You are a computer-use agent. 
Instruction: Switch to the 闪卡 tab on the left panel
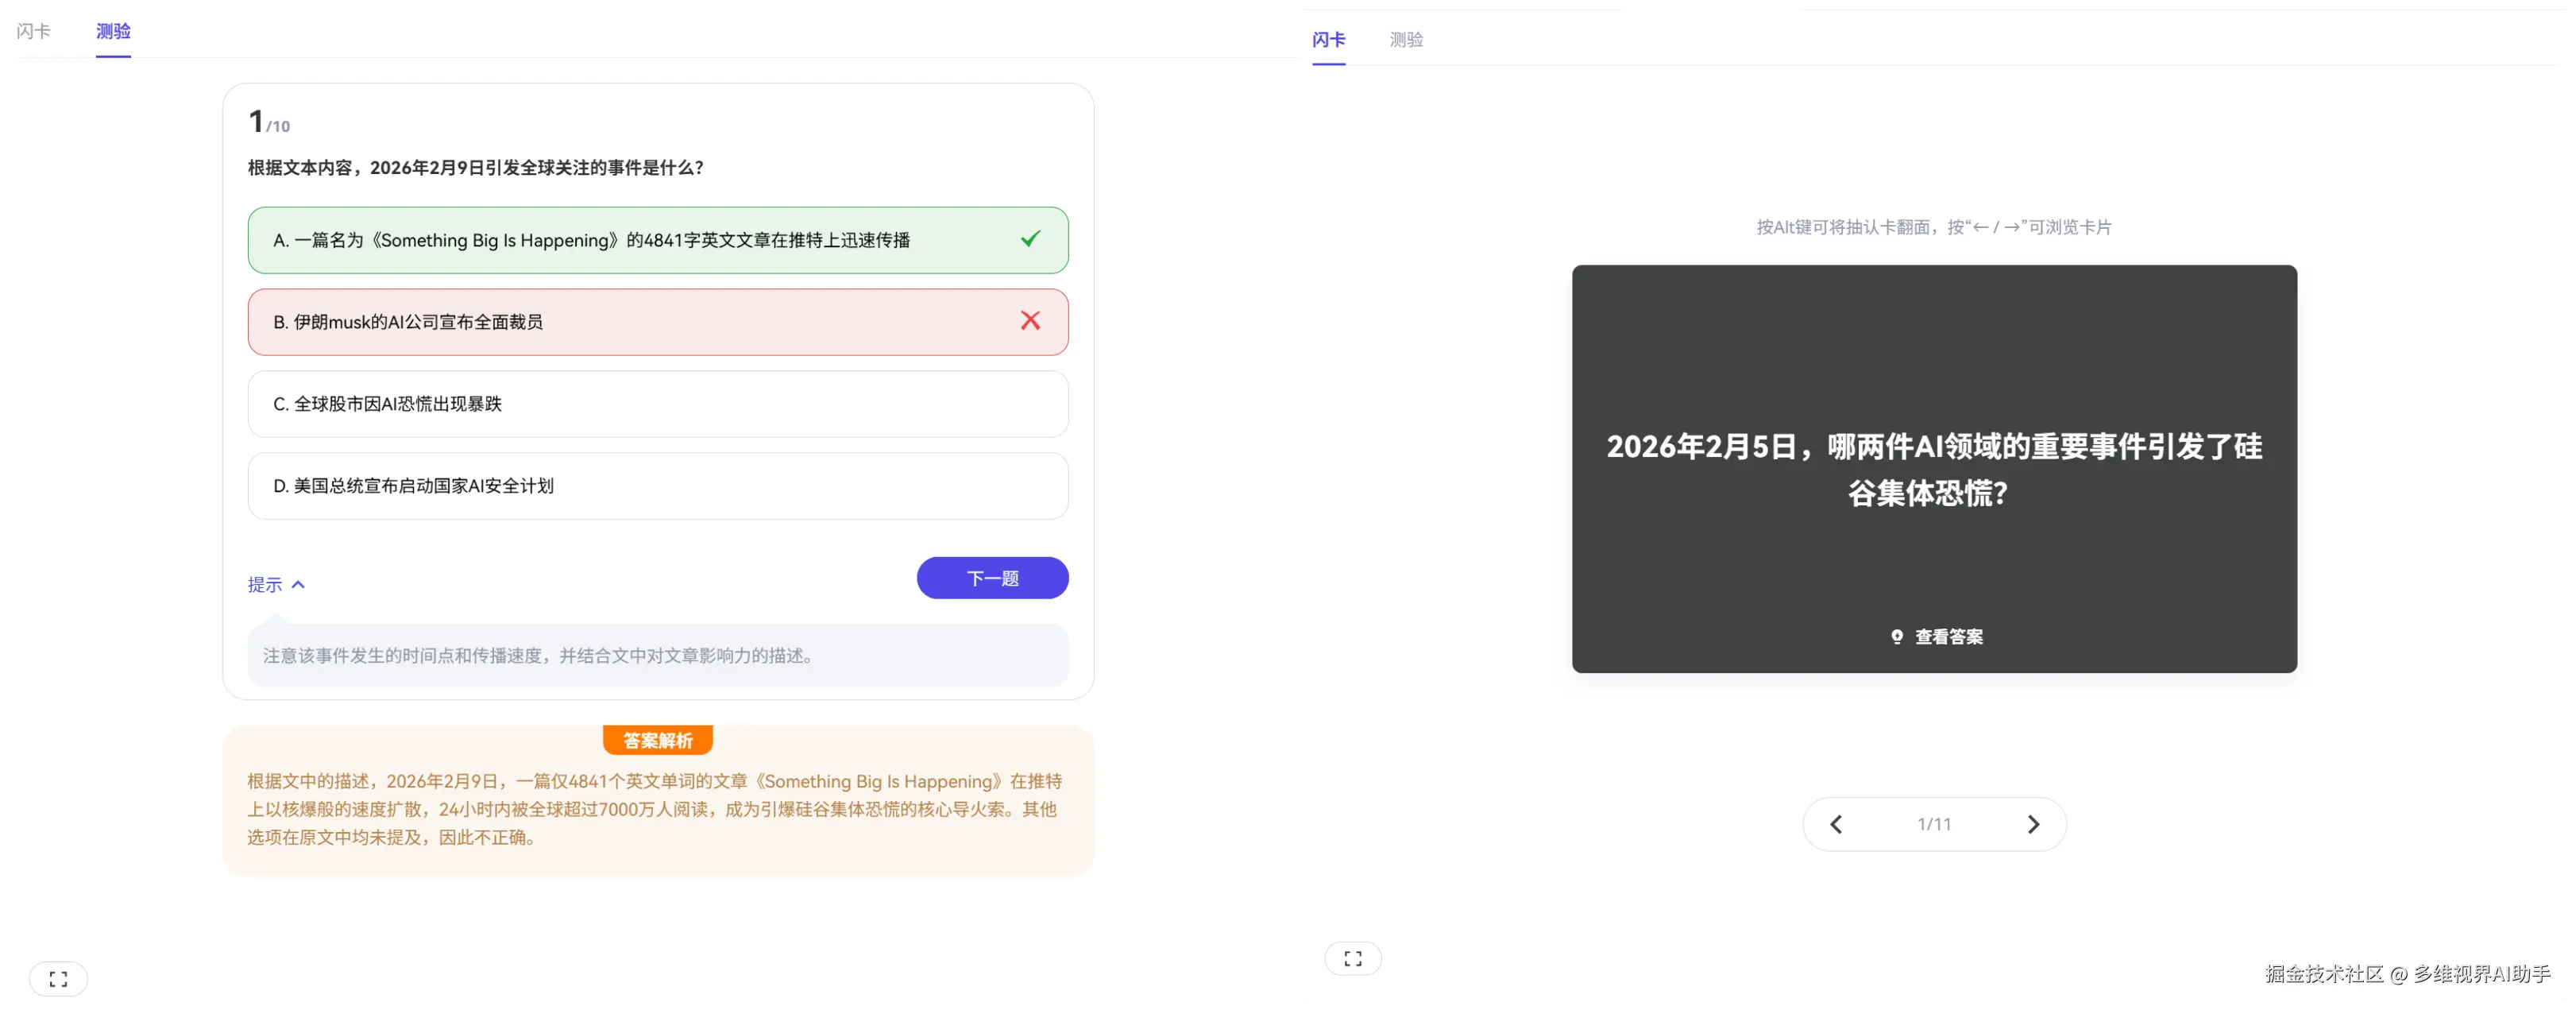coord(35,31)
